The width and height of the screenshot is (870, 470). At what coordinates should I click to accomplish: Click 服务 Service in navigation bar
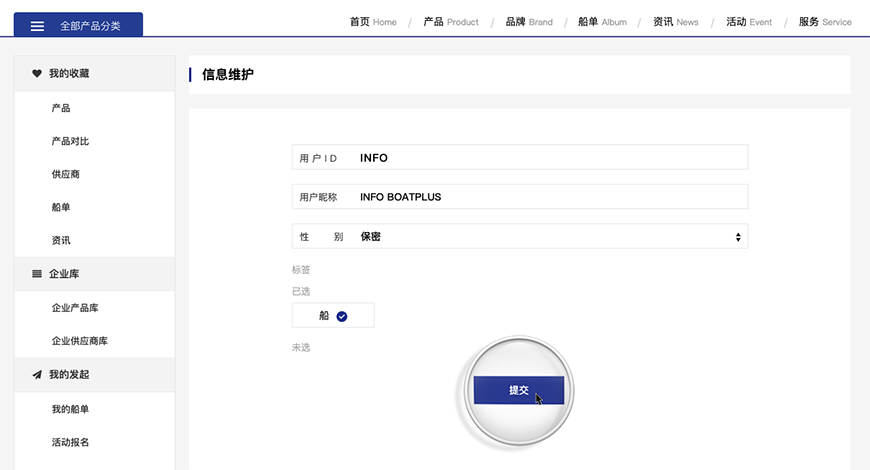point(825,22)
